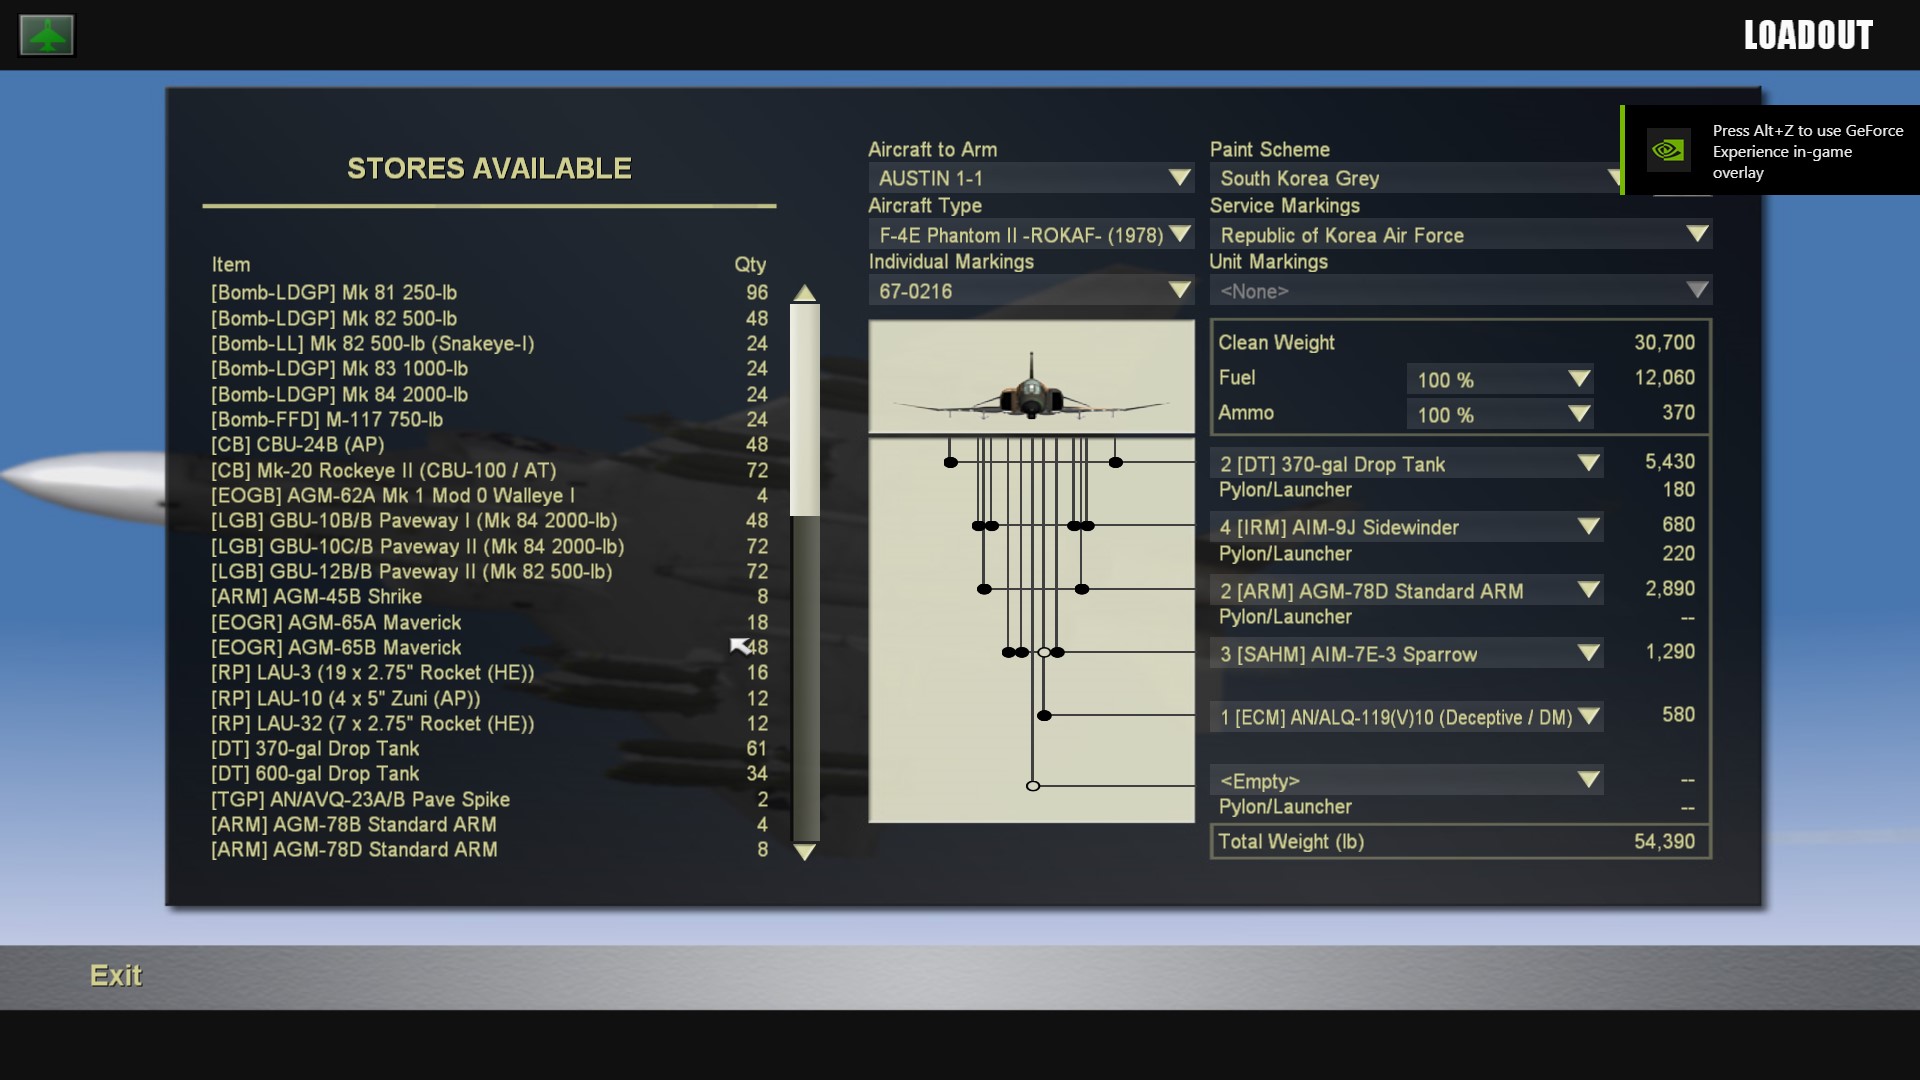Open the AN/ALQ-119(V)10 ECM station dropdown

pos(1407,717)
